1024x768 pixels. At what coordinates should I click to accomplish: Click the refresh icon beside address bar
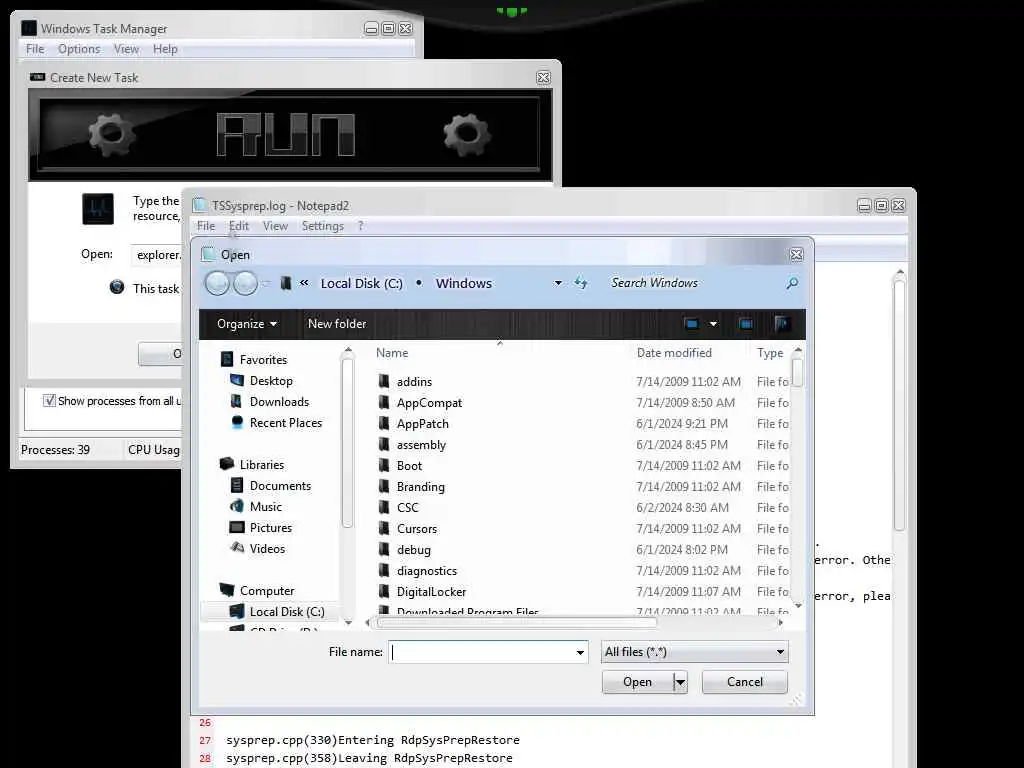tap(581, 283)
